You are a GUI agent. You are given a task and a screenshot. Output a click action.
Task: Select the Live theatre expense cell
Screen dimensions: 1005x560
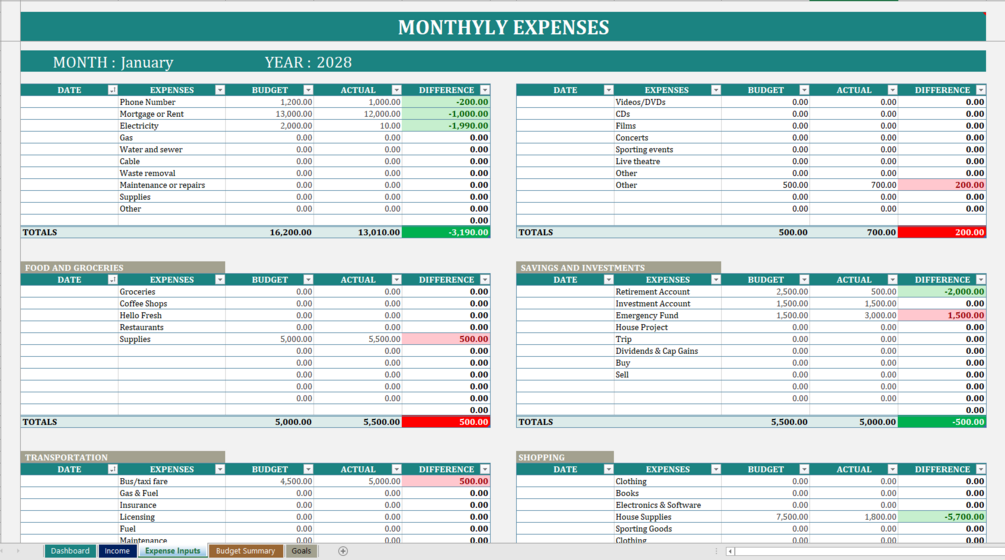668,161
